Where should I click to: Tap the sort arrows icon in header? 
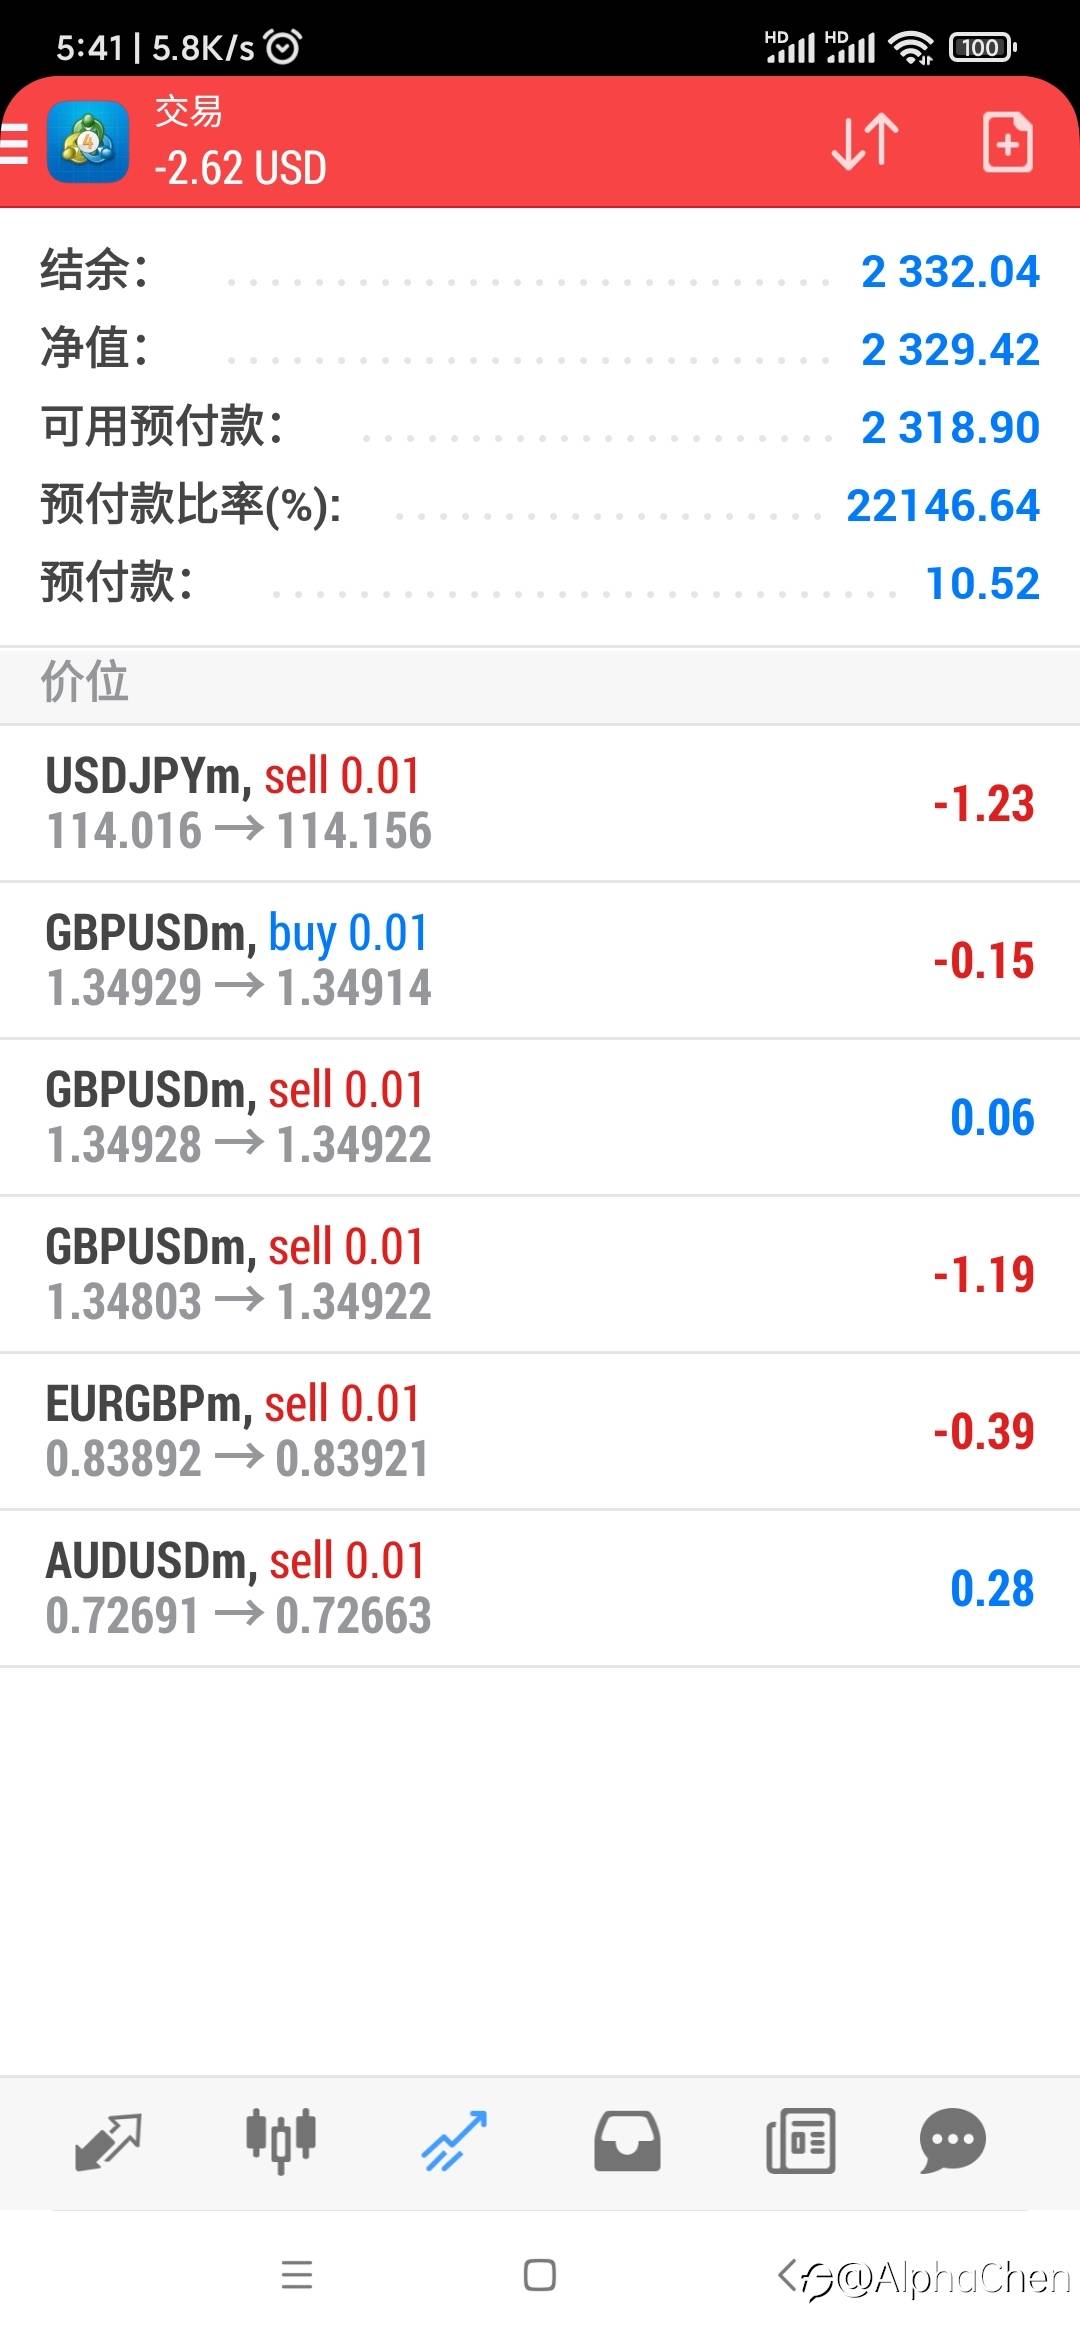pyautogui.click(x=865, y=141)
